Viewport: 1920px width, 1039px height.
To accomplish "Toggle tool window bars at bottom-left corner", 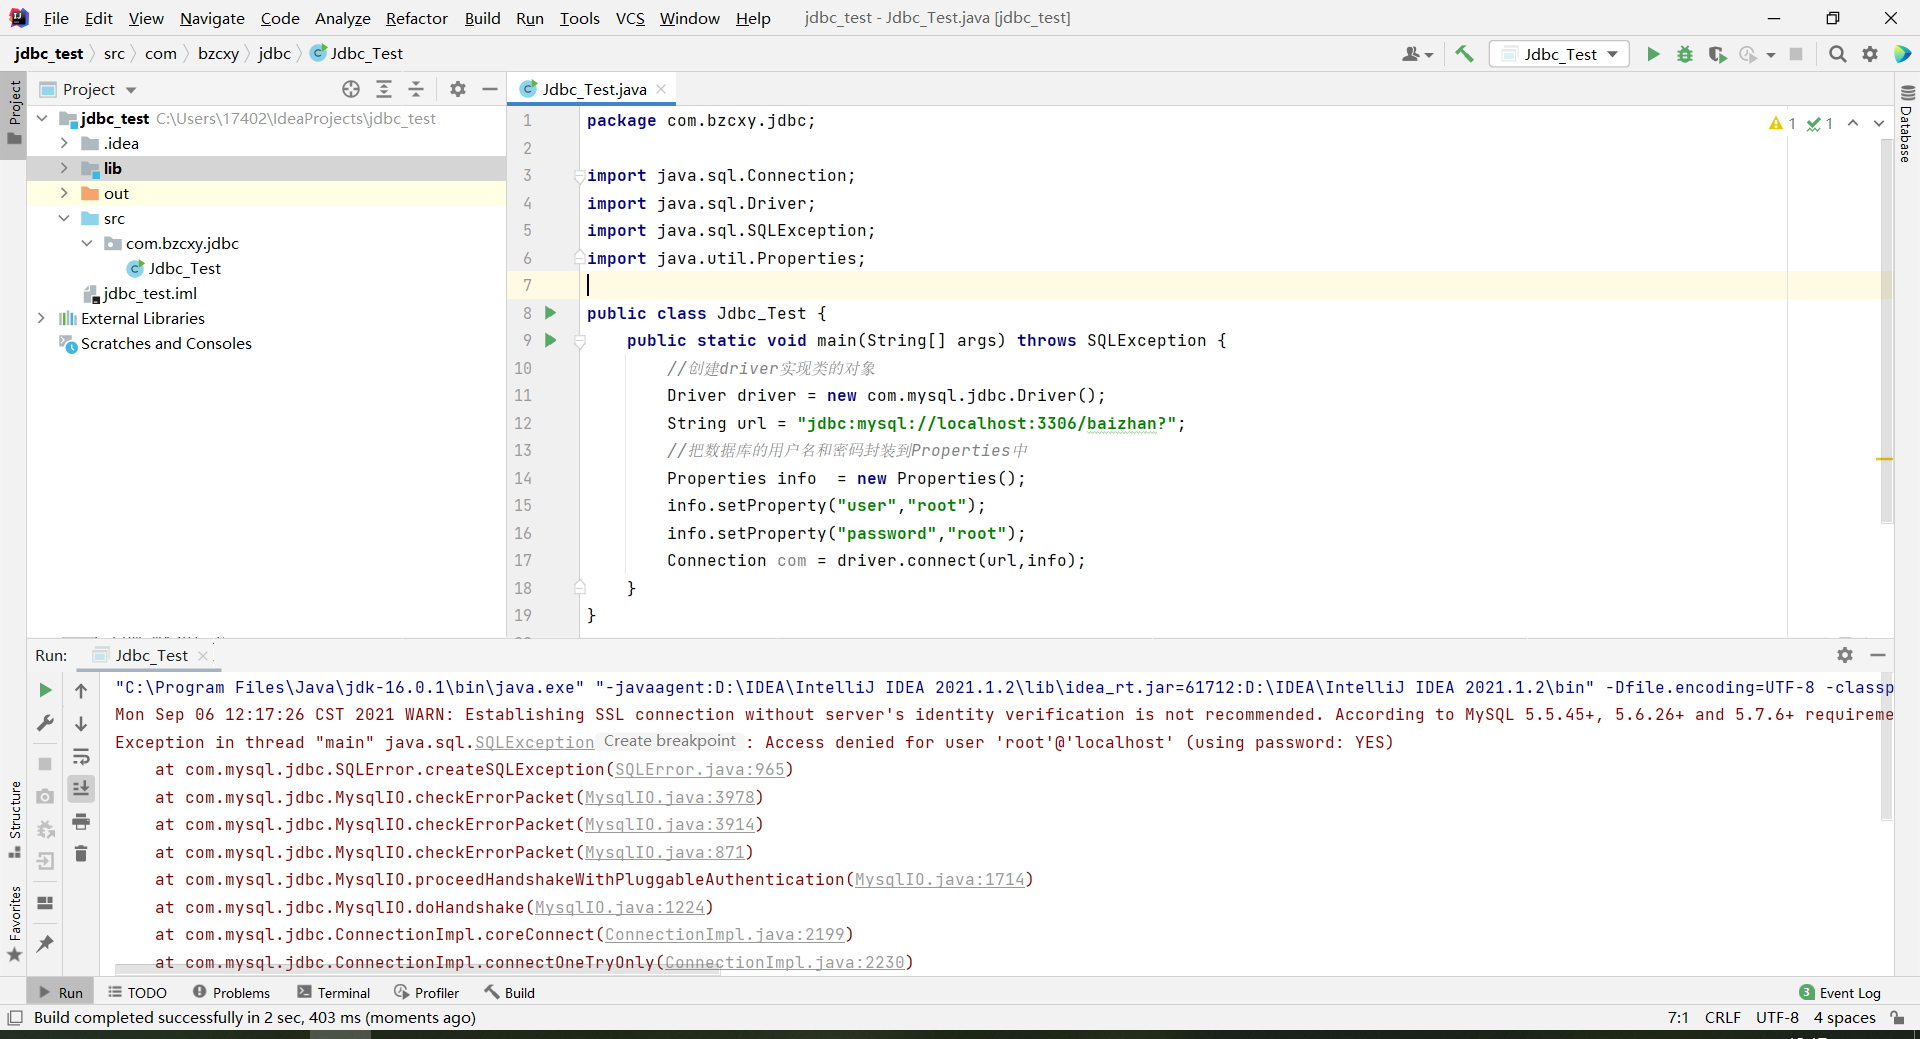I will [x=15, y=1018].
